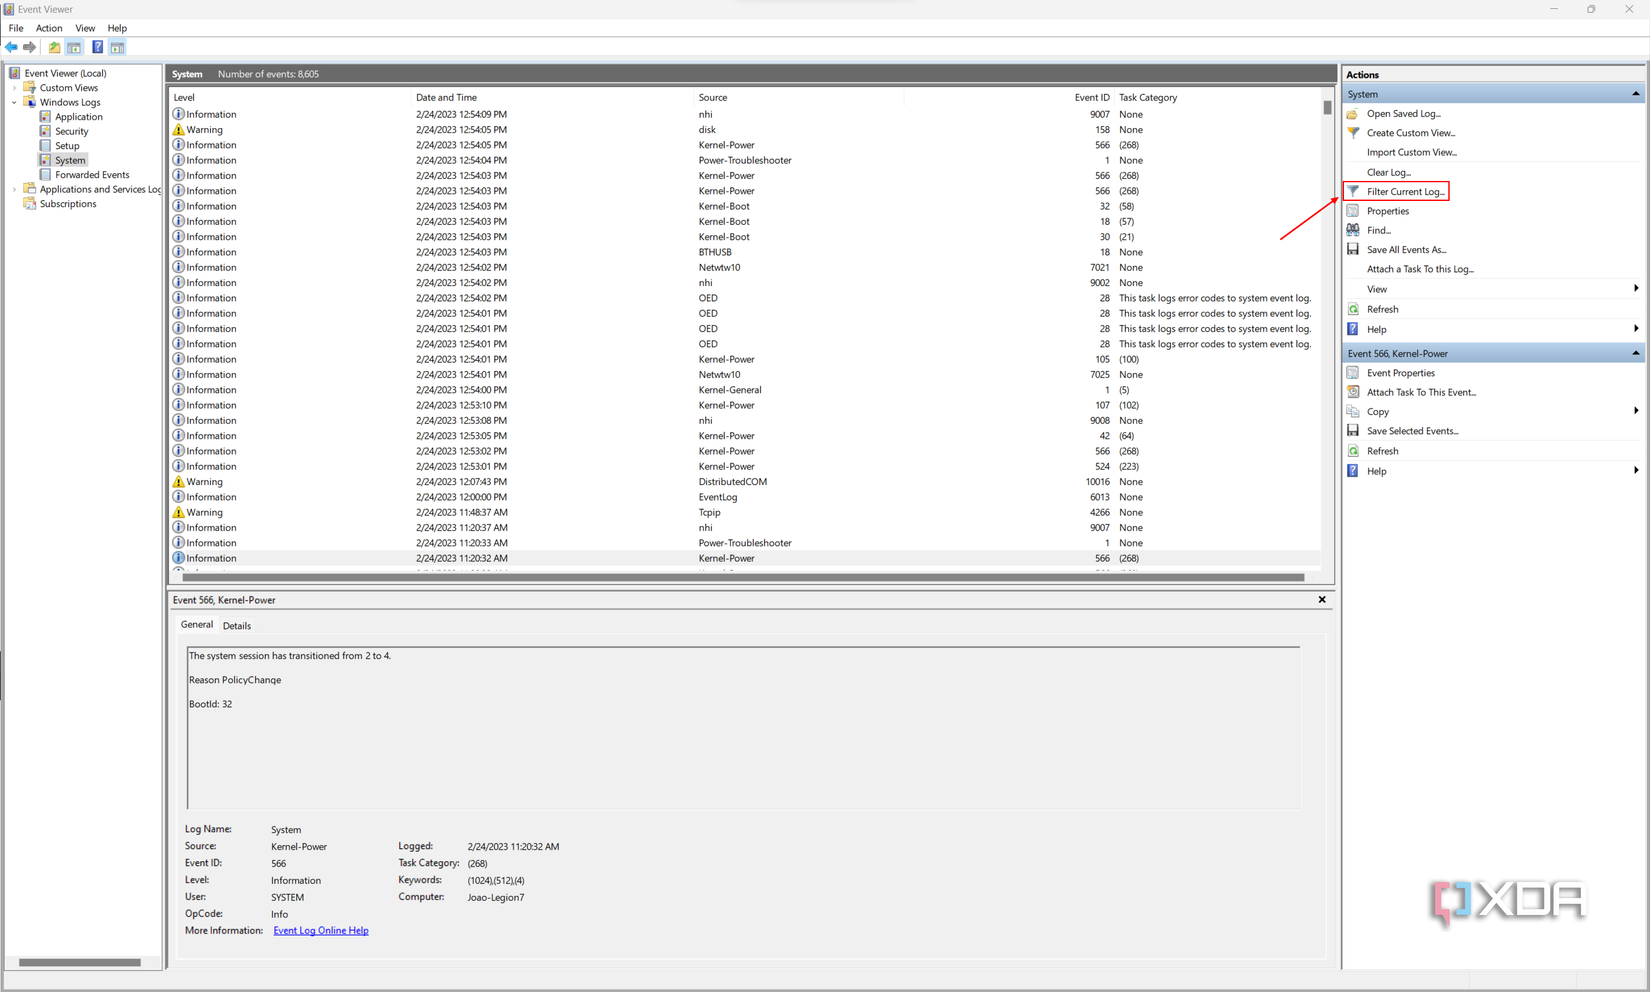Select Attach Task To This Event

(1420, 392)
